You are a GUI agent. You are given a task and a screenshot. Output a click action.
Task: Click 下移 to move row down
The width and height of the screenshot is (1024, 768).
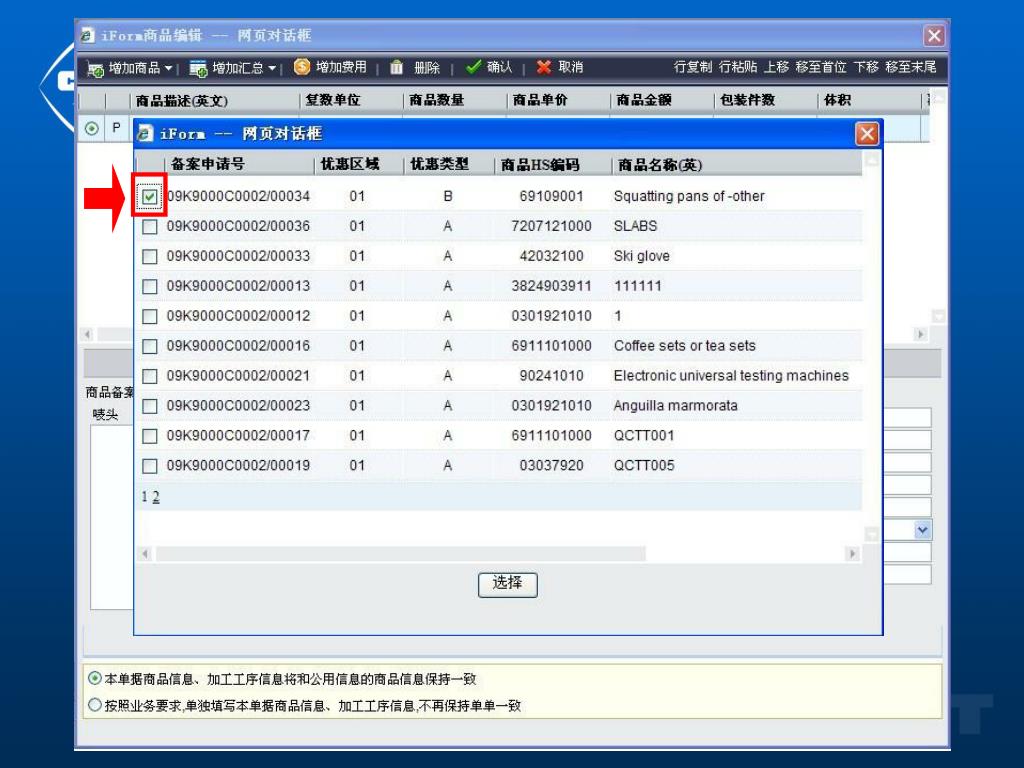(866, 67)
